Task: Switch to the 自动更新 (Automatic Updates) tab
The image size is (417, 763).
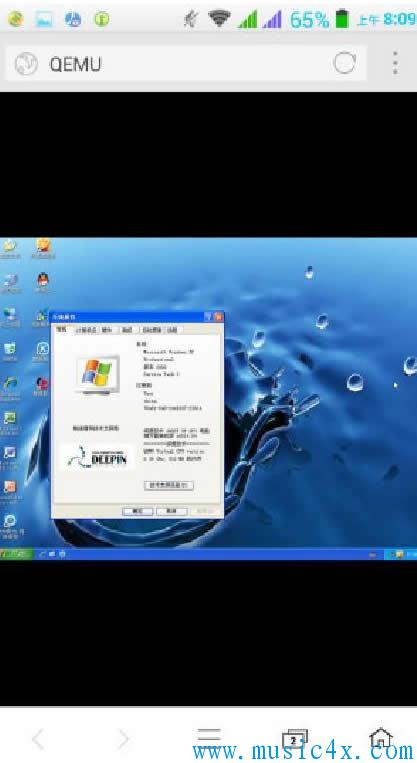Action: pyautogui.click(x=151, y=330)
